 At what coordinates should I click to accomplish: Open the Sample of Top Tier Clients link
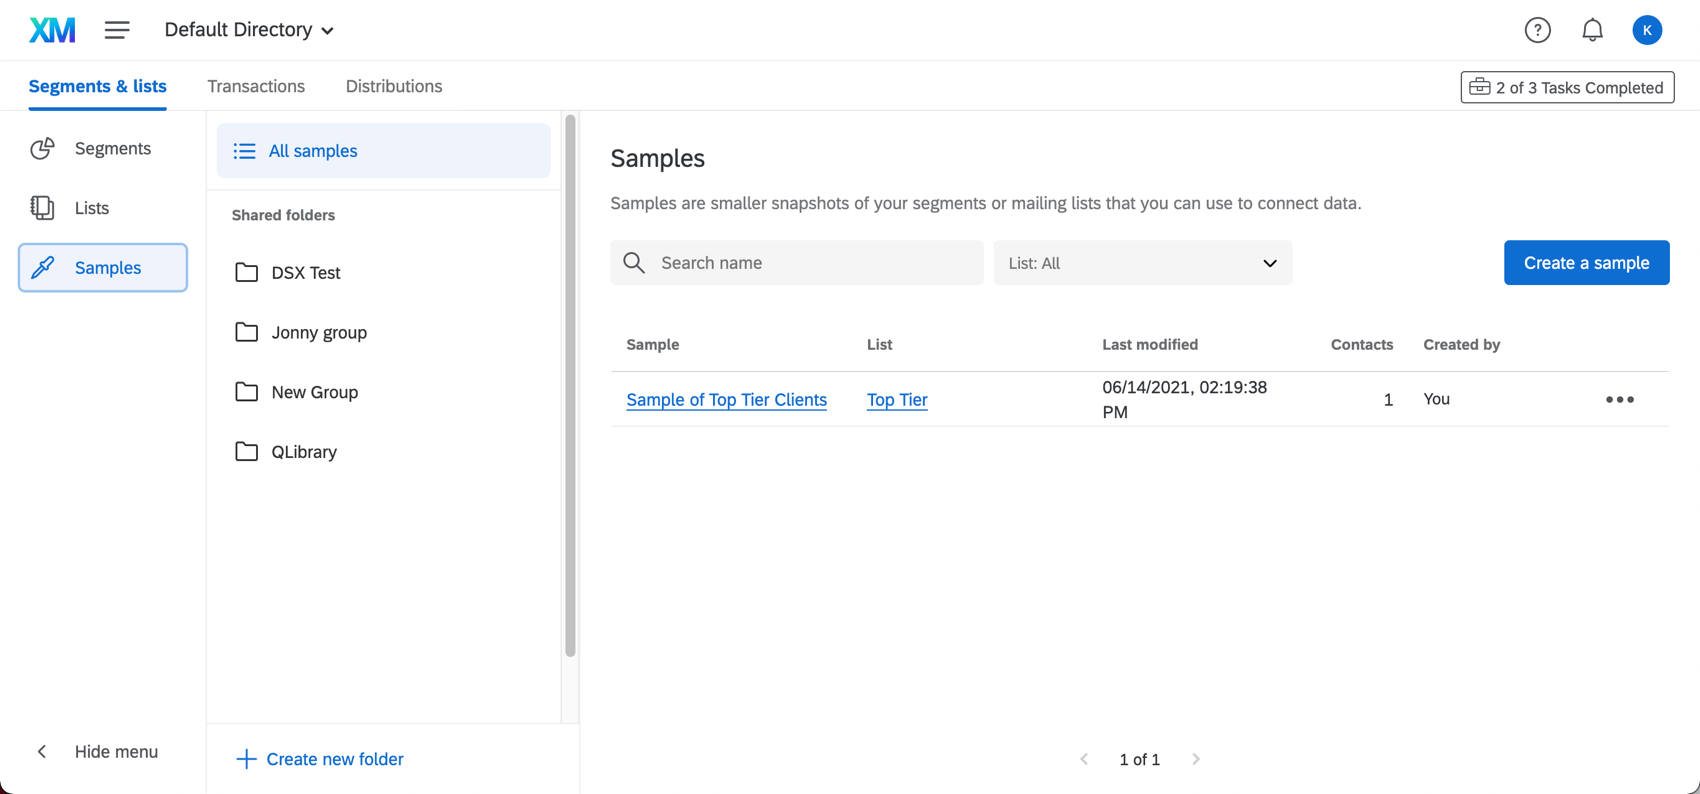point(726,400)
